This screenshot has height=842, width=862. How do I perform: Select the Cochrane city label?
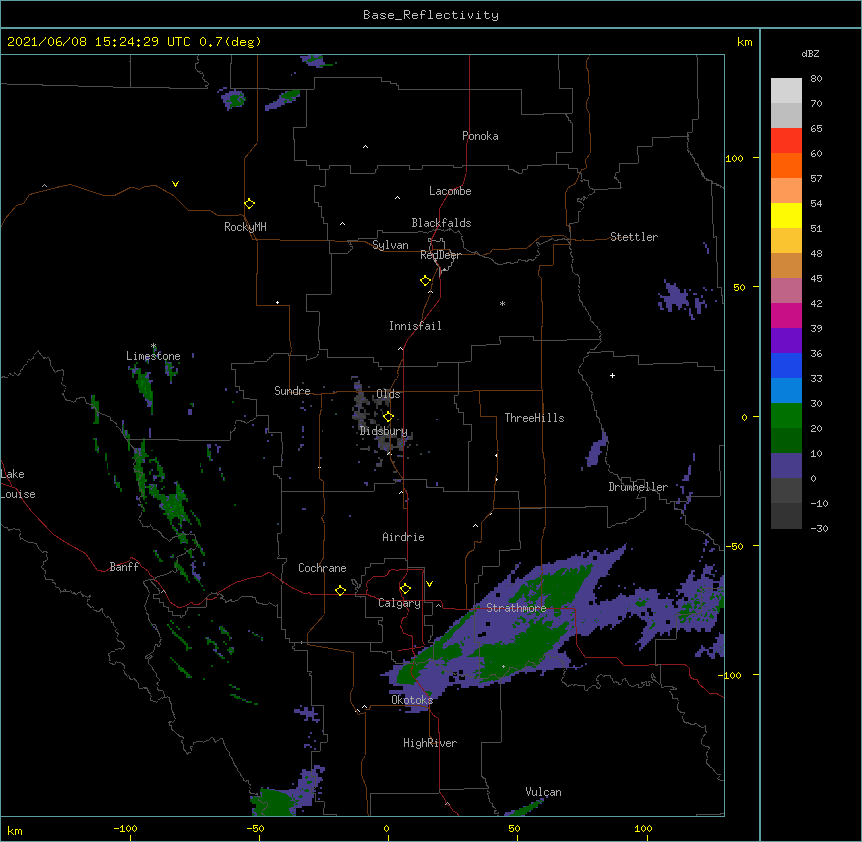[x=322, y=568]
